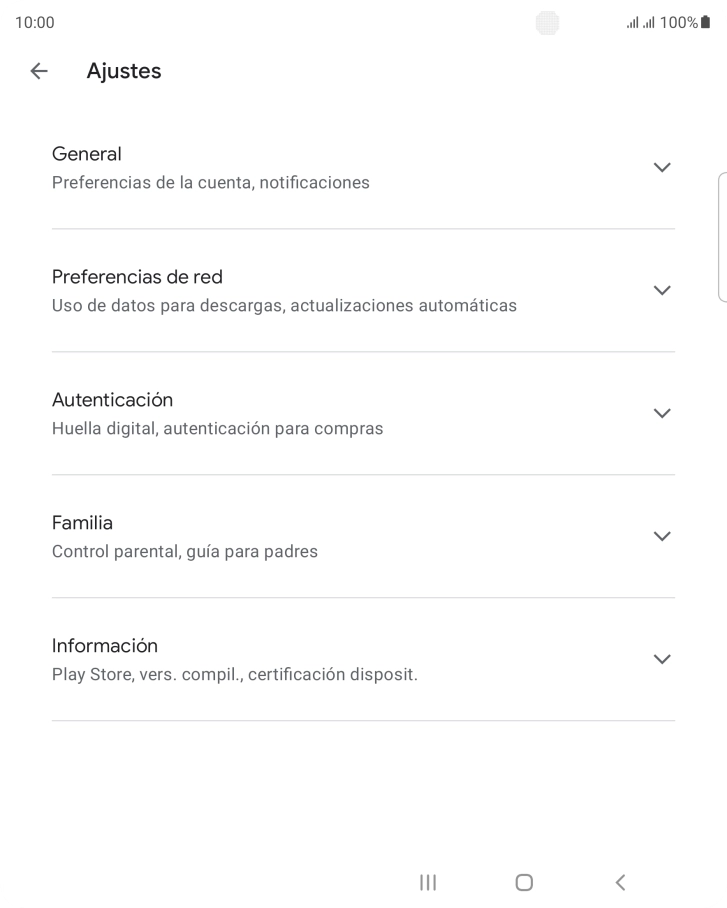Viewport: 727px width, 908px height.
Task: Expand the Información section chevron
Action: [x=661, y=659]
